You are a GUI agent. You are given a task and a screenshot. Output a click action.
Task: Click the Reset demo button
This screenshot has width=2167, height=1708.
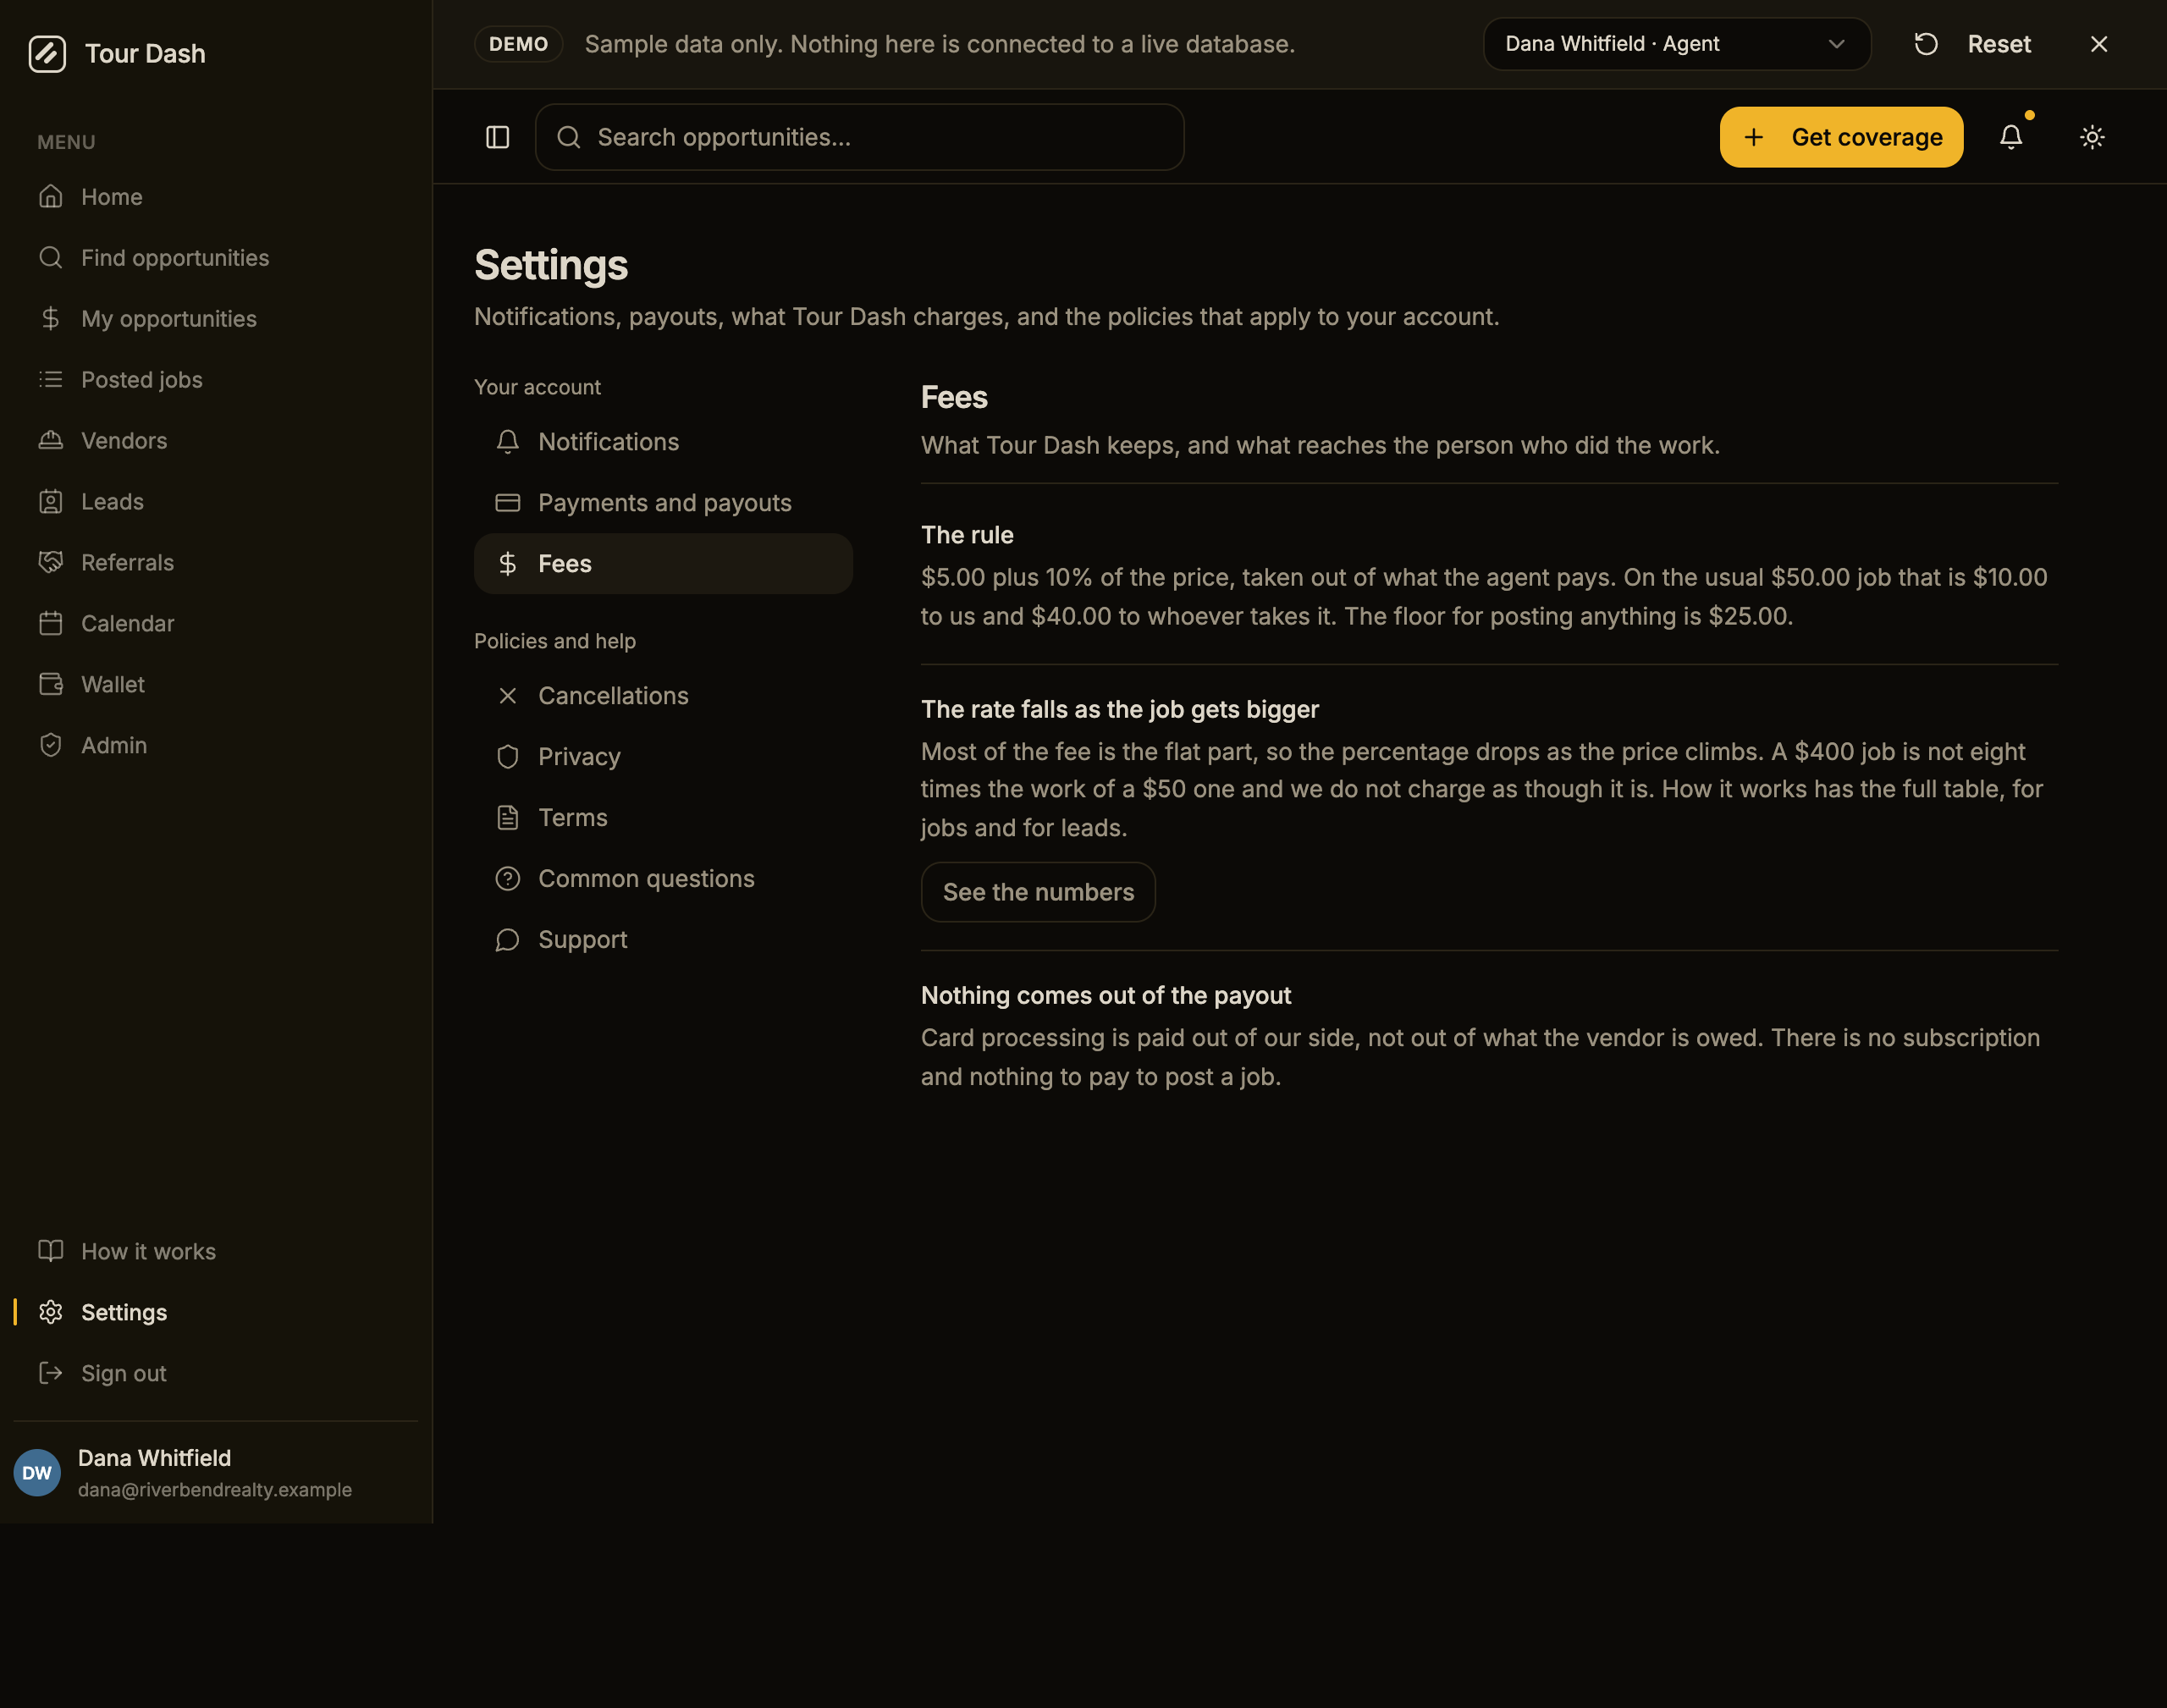(1972, 44)
